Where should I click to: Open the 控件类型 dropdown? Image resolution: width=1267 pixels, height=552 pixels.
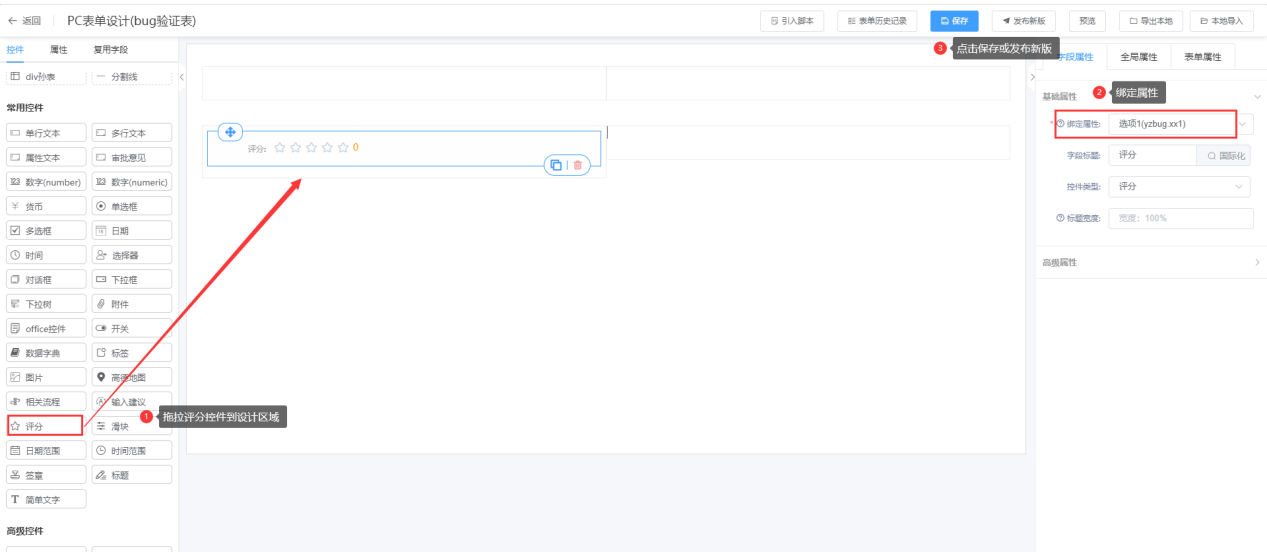[x=1179, y=187]
